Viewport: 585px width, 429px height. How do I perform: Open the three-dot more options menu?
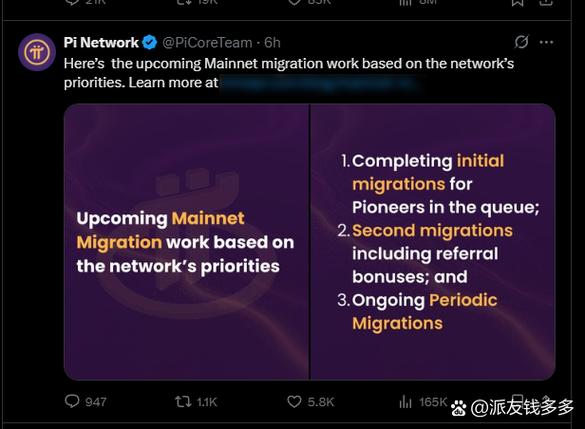click(547, 42)
